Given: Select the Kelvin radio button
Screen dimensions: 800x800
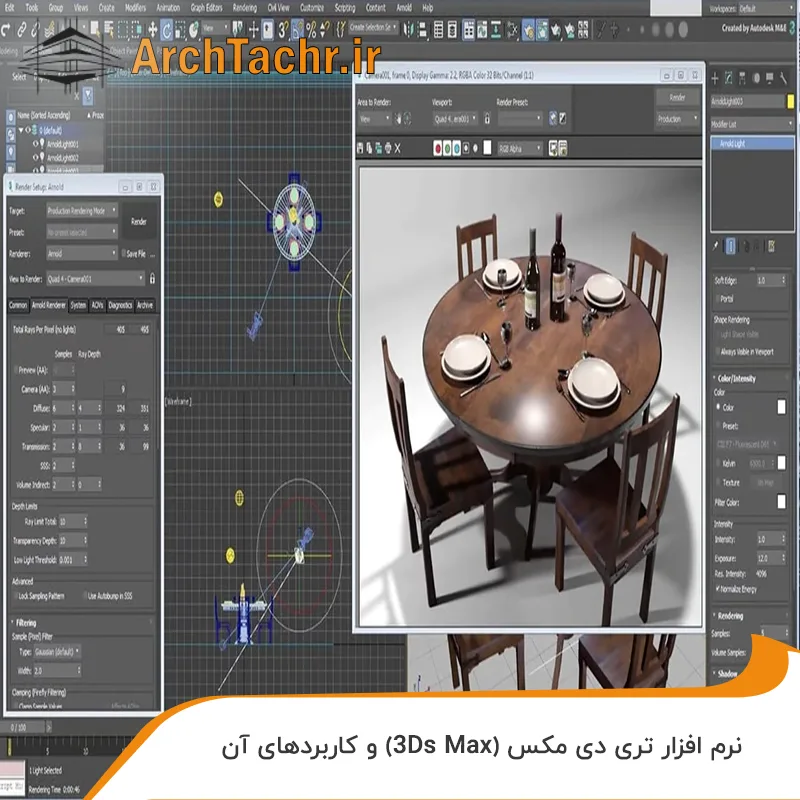Looking at the screenshot, I should 718,463.
